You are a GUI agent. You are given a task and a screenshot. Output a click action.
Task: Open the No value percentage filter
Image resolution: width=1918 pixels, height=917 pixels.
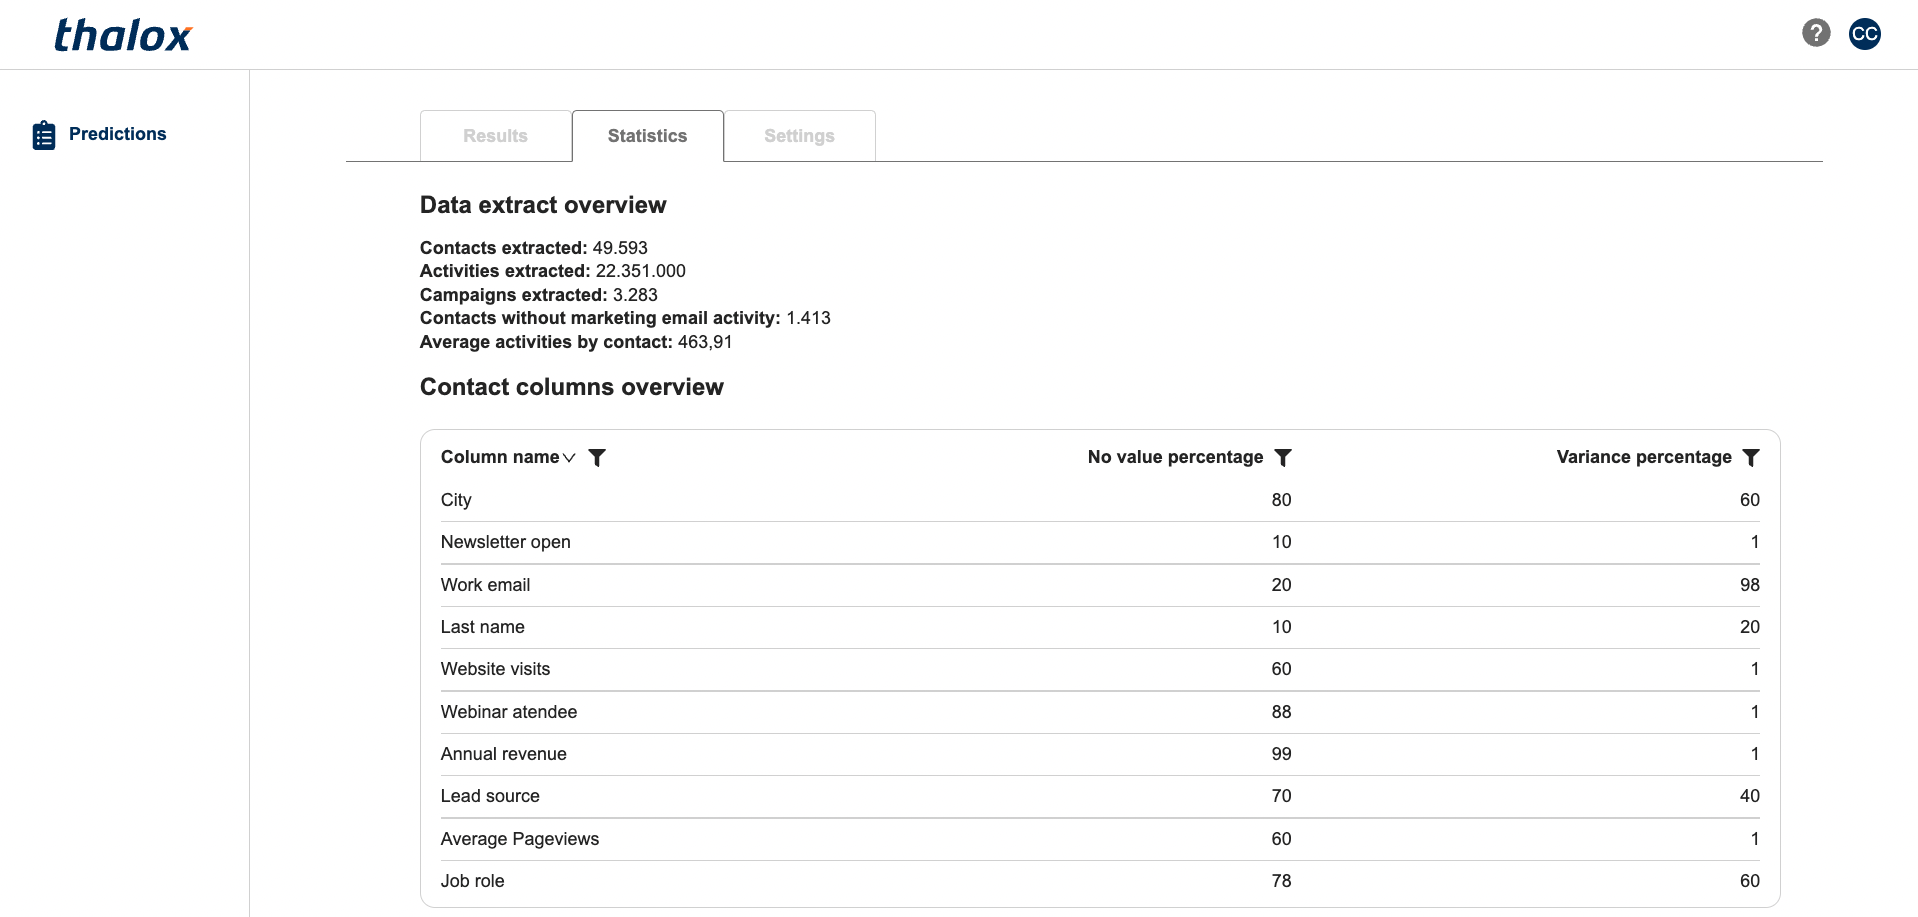pos(1283,458)
